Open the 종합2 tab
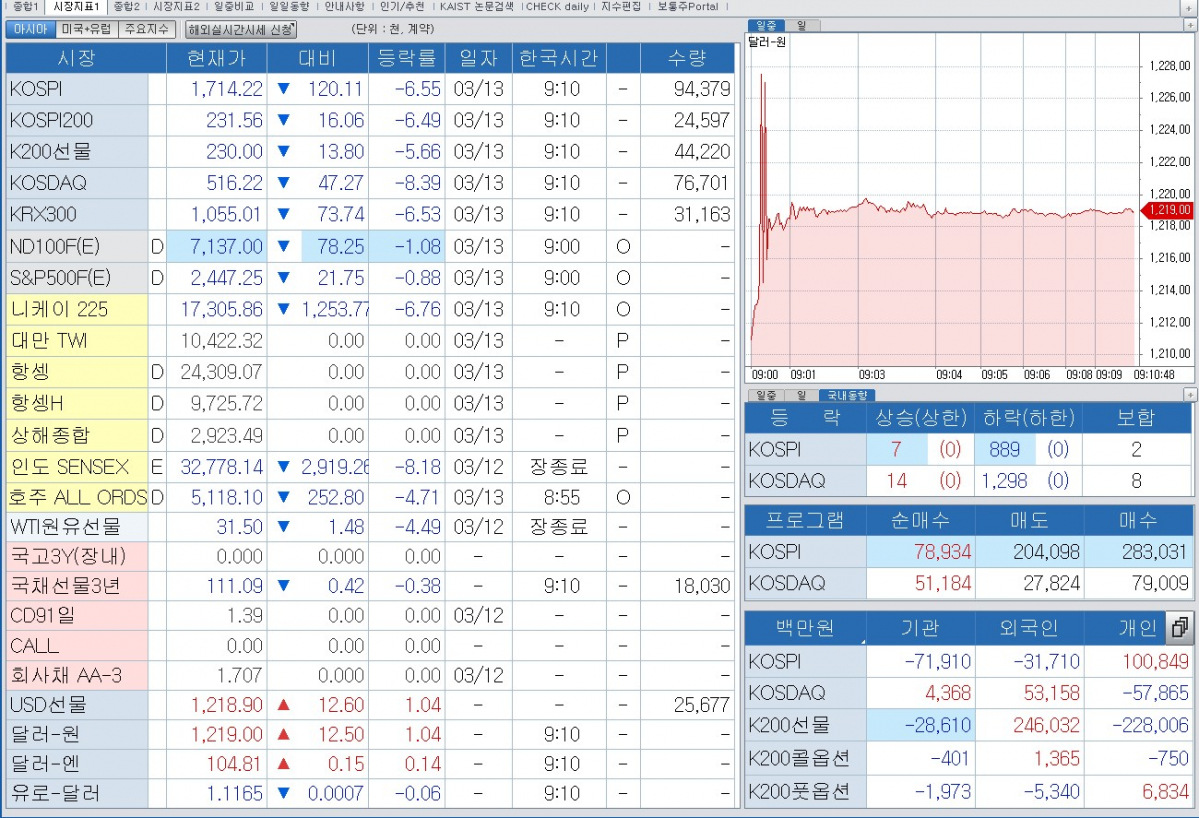This screenshot has width=1199, height=818. click(x=127, y=6)
